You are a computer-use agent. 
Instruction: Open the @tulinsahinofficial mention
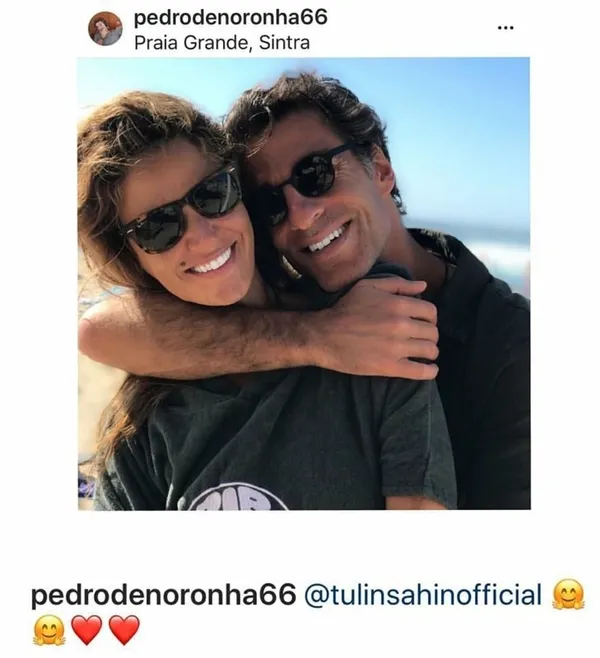pos(423,595)
